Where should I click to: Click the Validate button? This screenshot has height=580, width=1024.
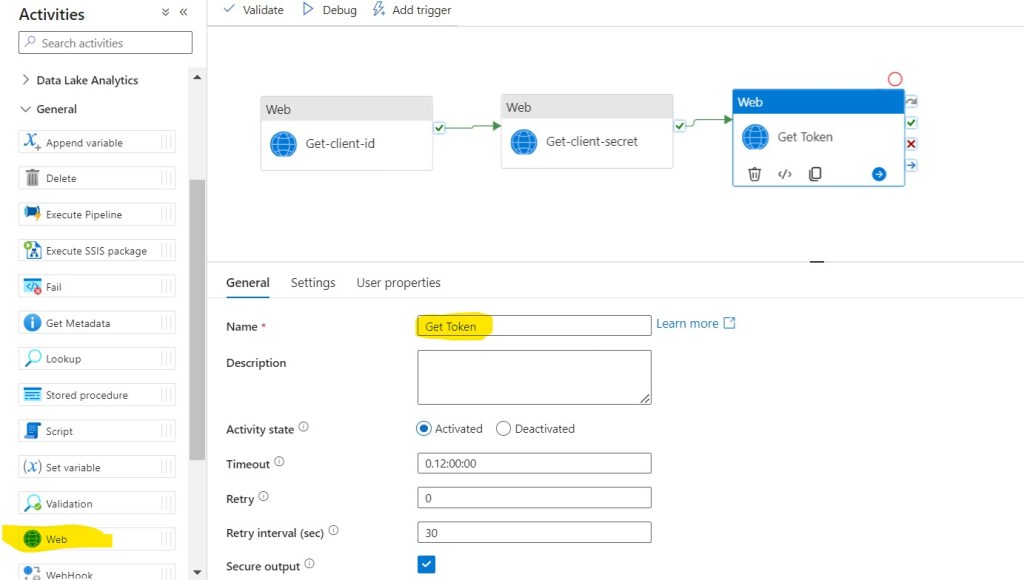(x=253, y=10)
